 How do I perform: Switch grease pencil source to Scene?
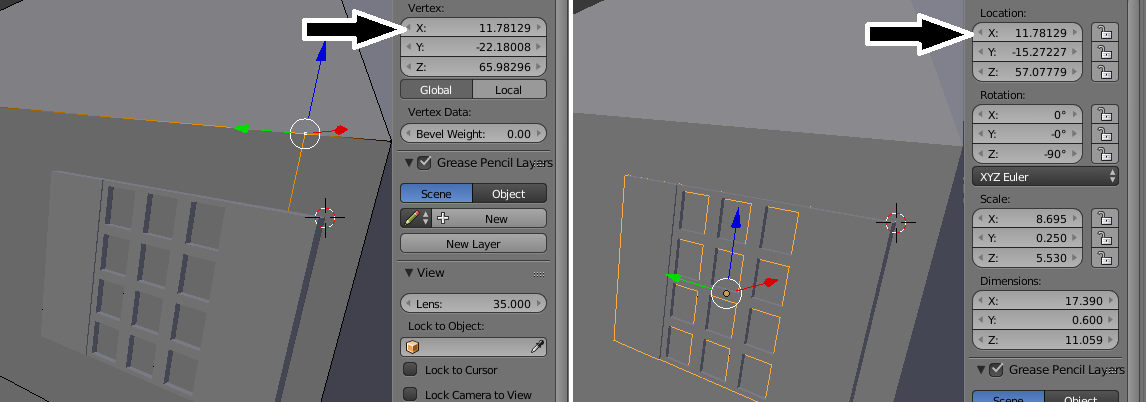click(436, 194)
